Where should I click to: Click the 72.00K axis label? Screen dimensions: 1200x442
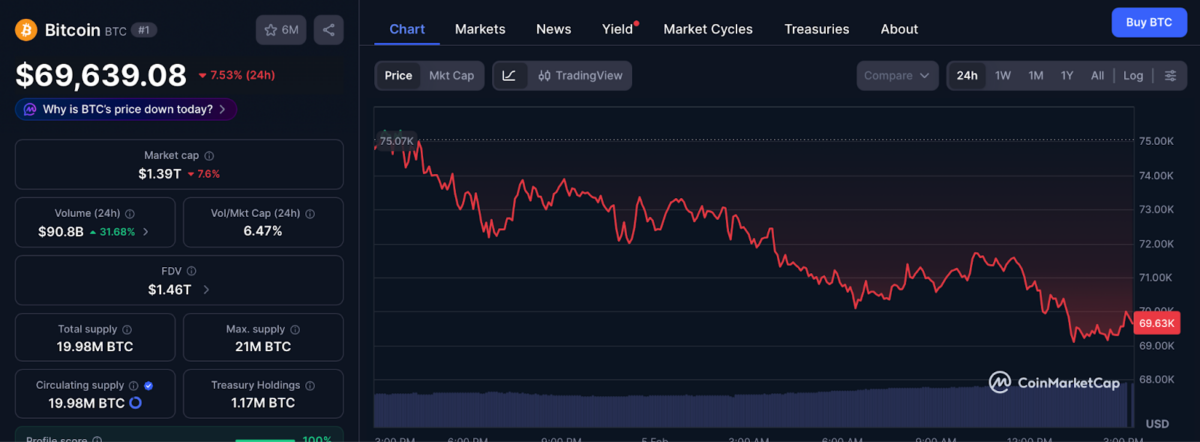point(1156,243)
